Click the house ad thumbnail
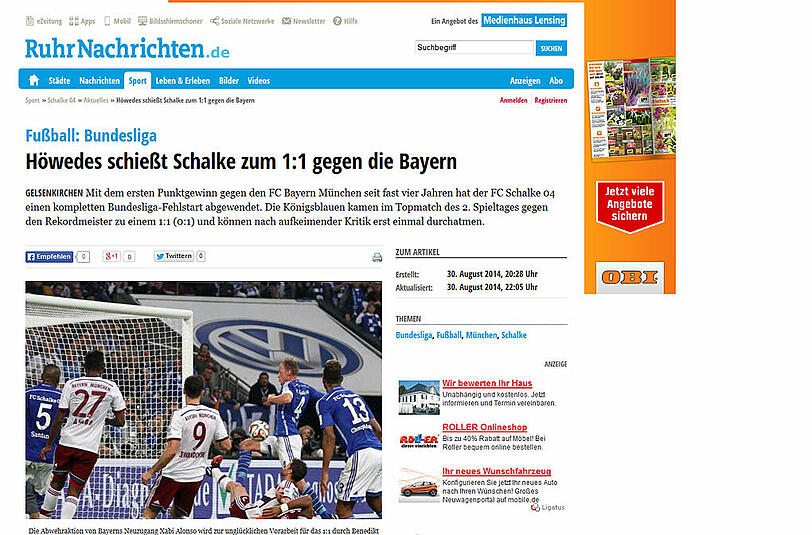The width and height of the screenshot is (812, 535). click(419, 397)
